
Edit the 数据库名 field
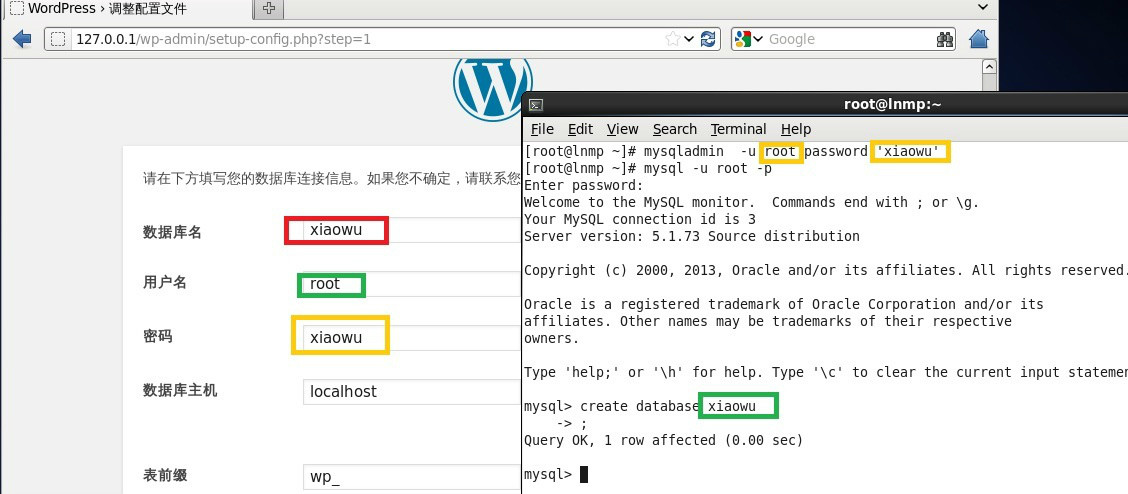[x=411, y=231]
